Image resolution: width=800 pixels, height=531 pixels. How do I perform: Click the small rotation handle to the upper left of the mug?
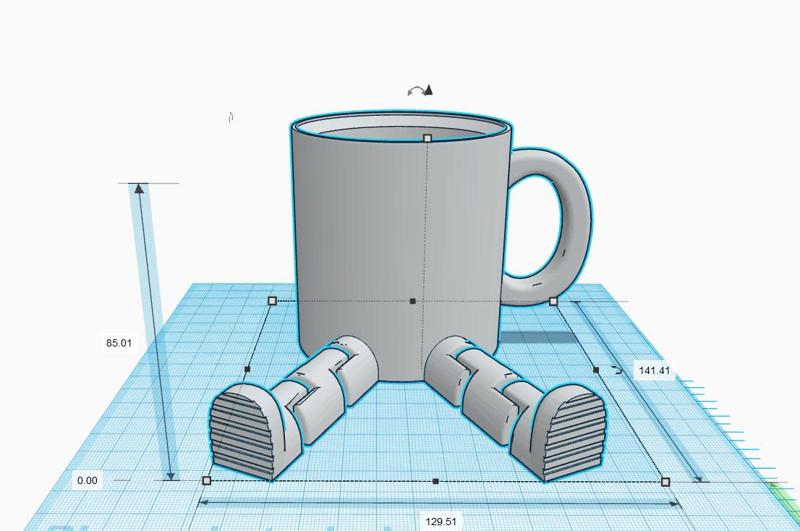[231, 118]
